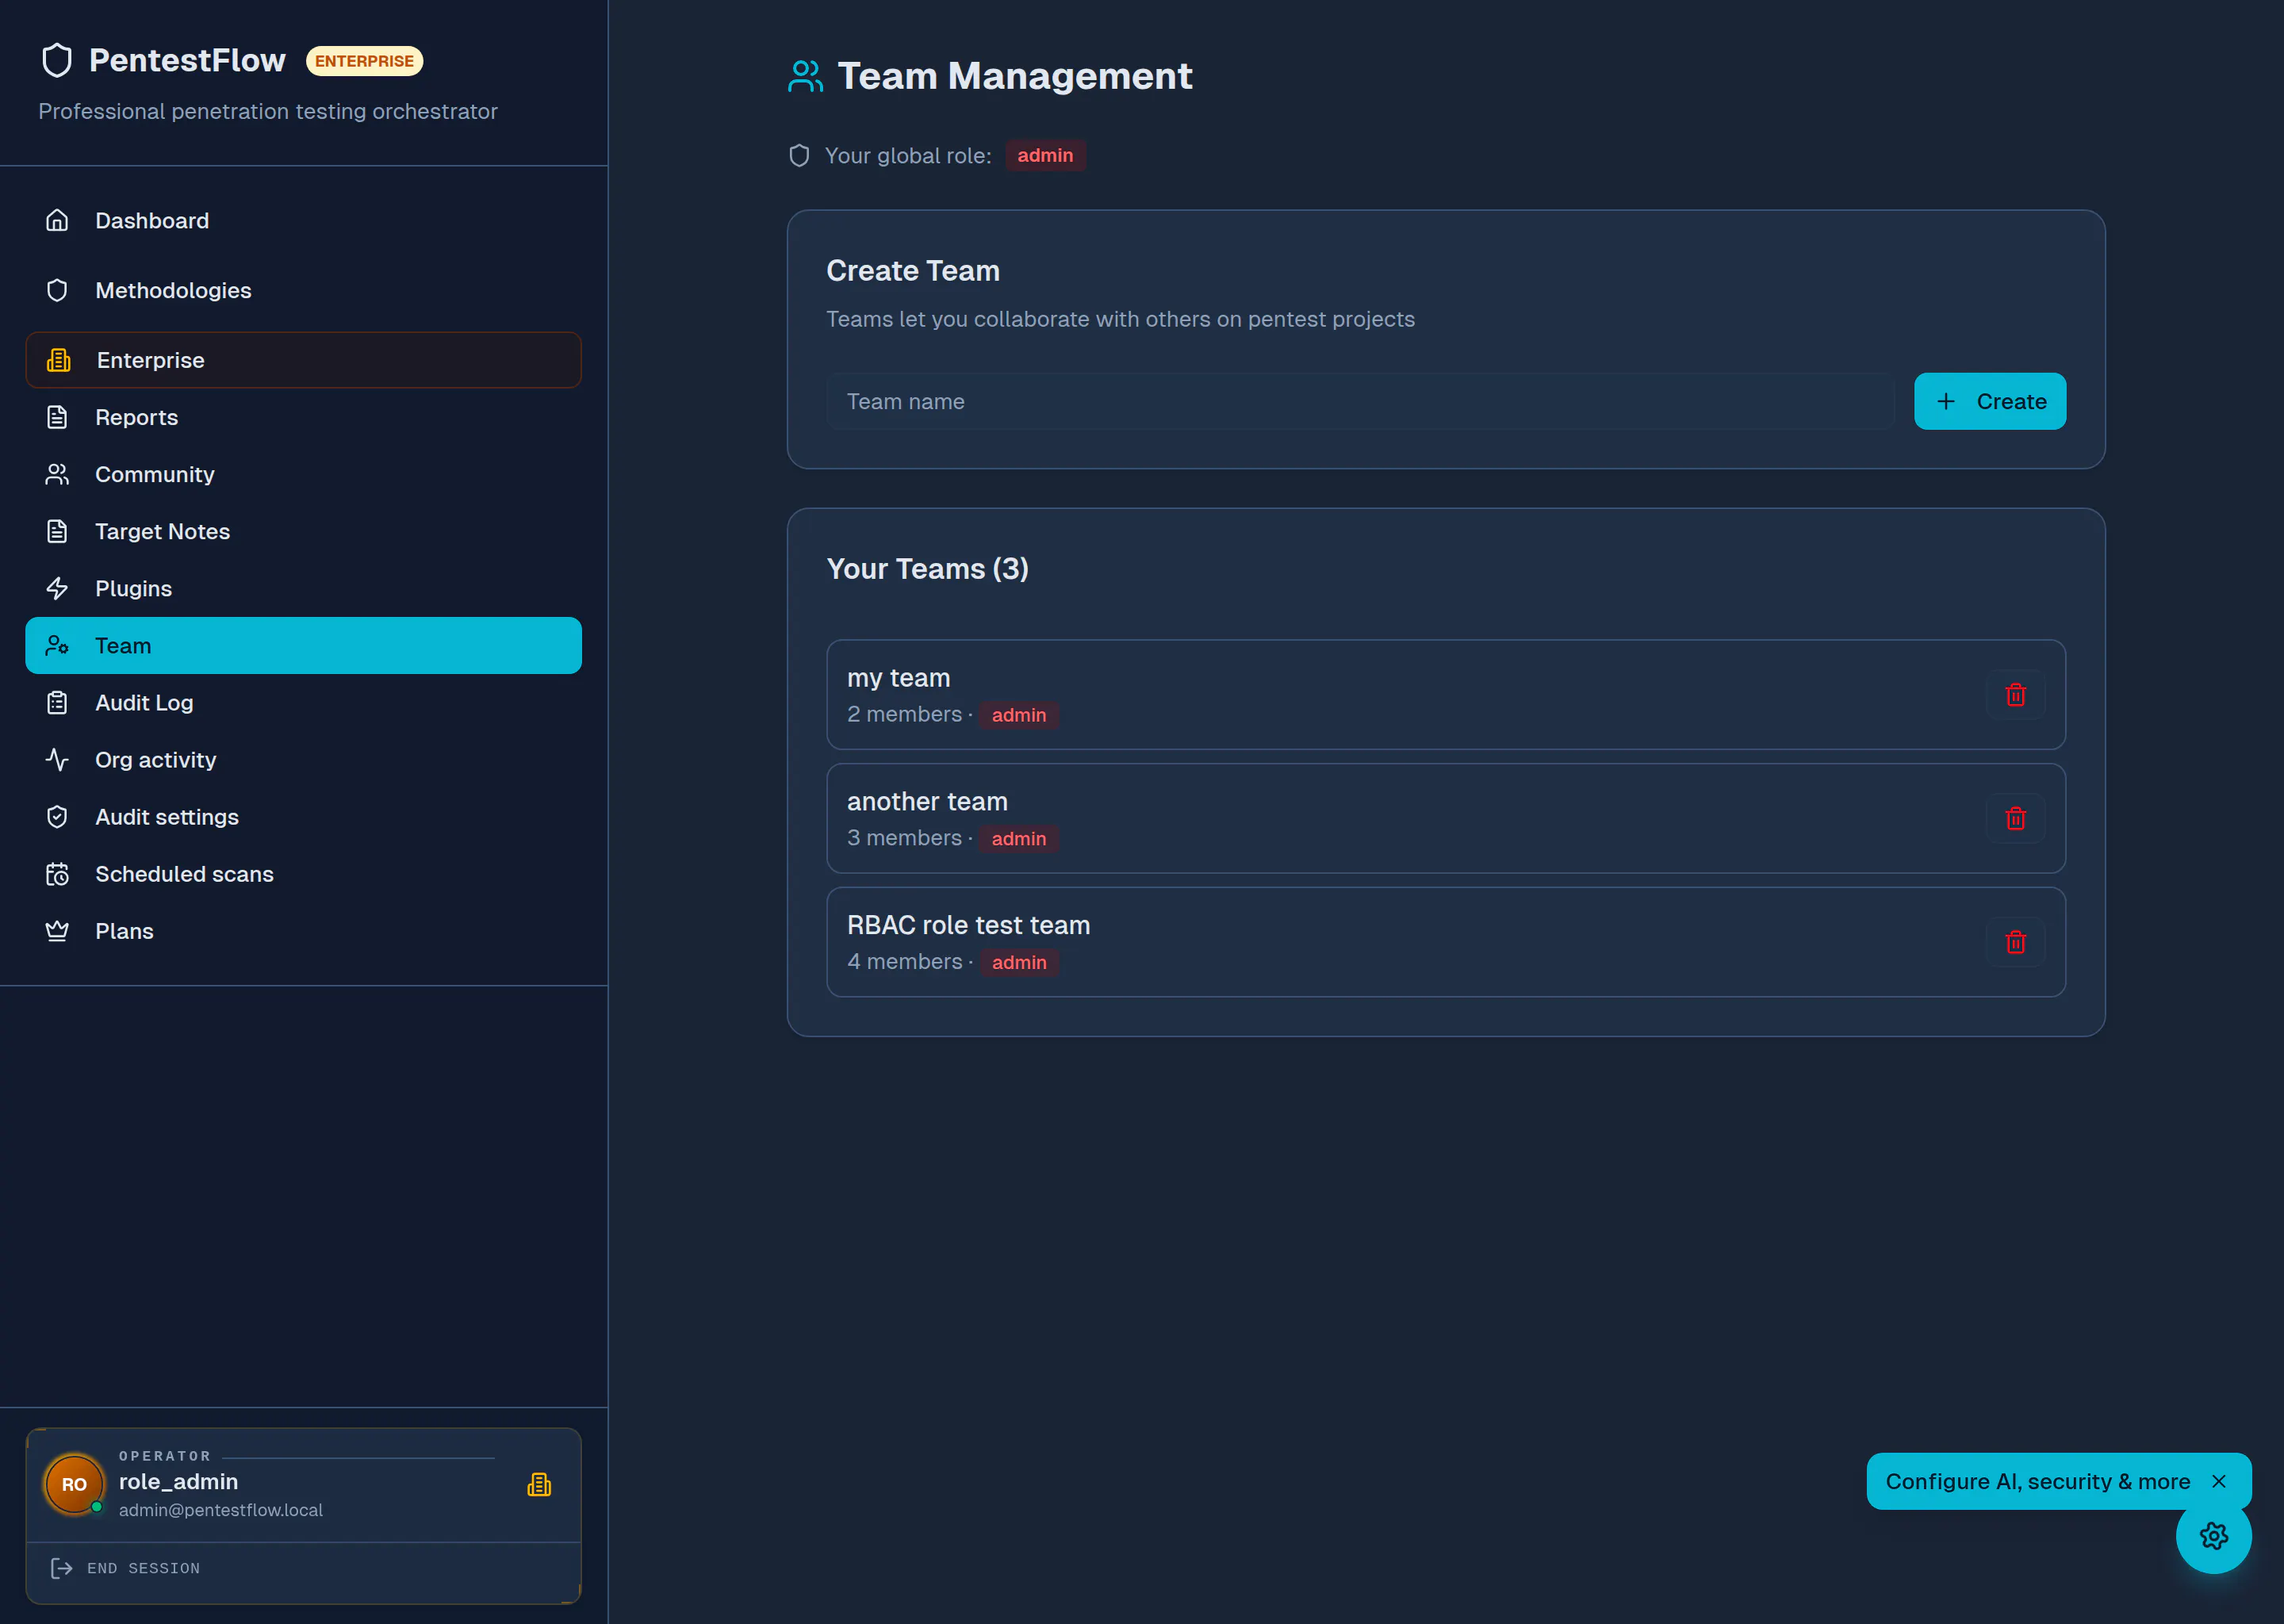Screen dimensions: 2284x1624
Task: Open the Reports page
Action: (303, 417)
